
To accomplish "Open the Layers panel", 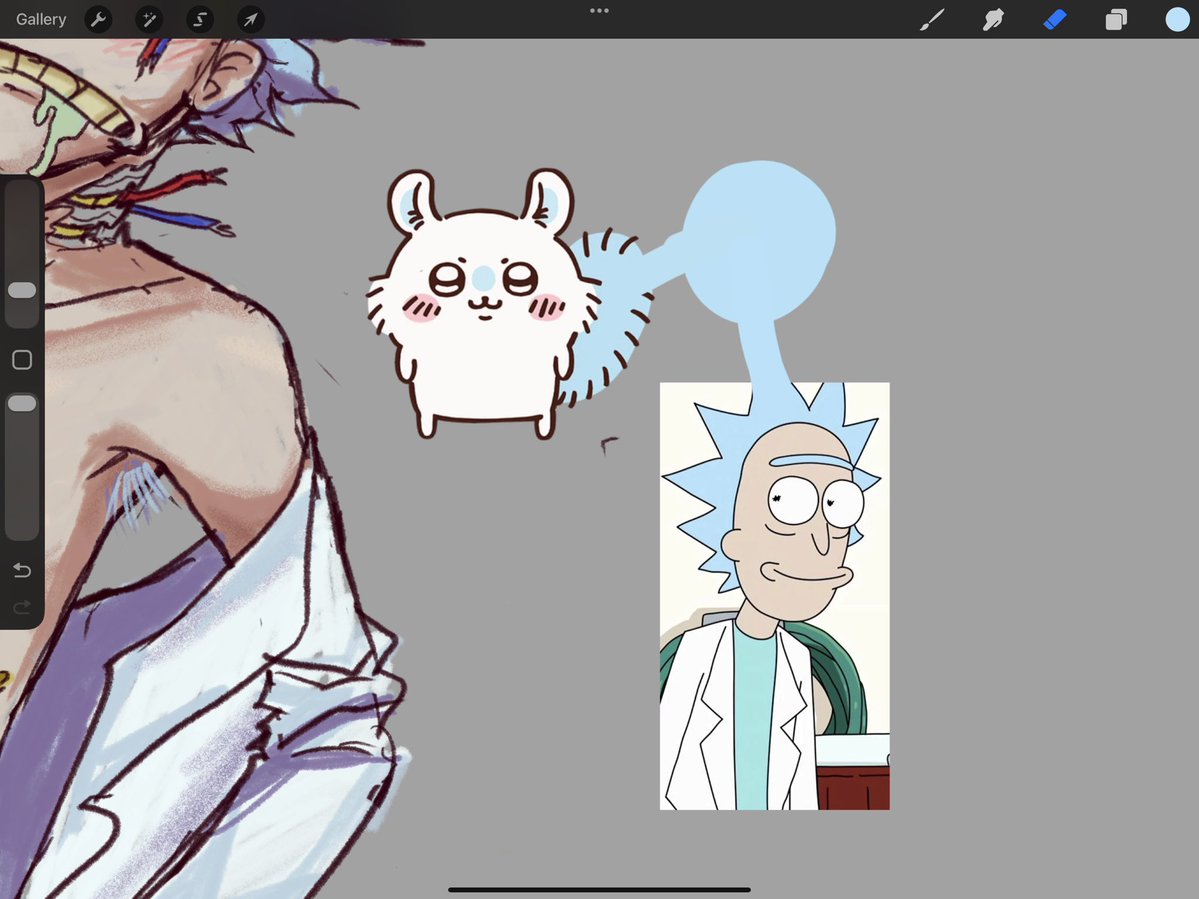I will 1116,19.
